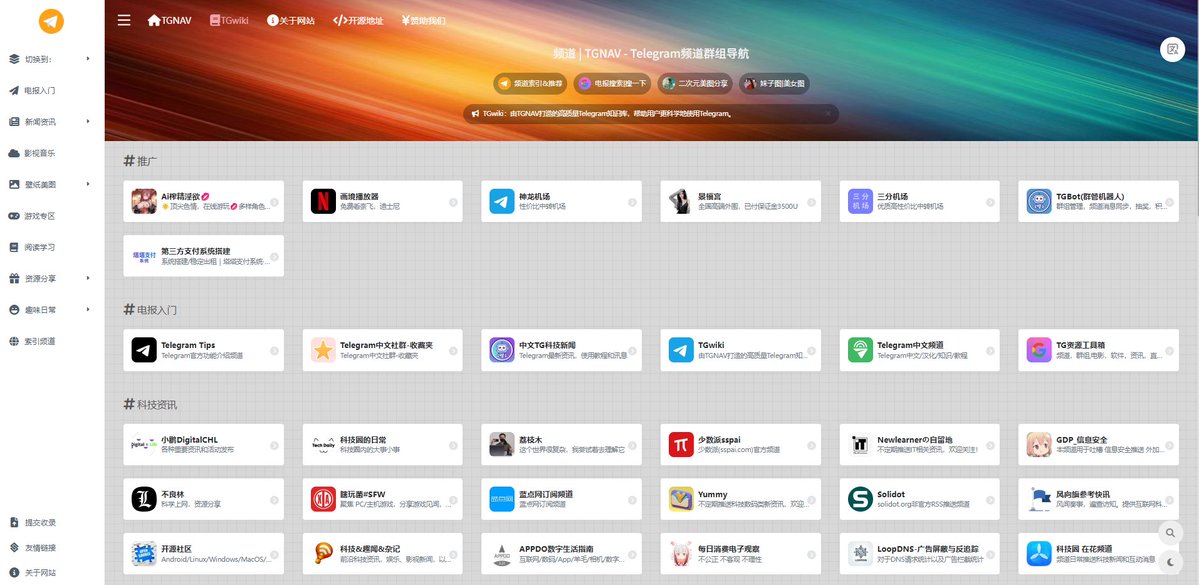Image resolution: width=1199 pixels, height=585 pixels.
Task: Open the 第三方支付系统搭建 card
Action: tap(203, 255)
